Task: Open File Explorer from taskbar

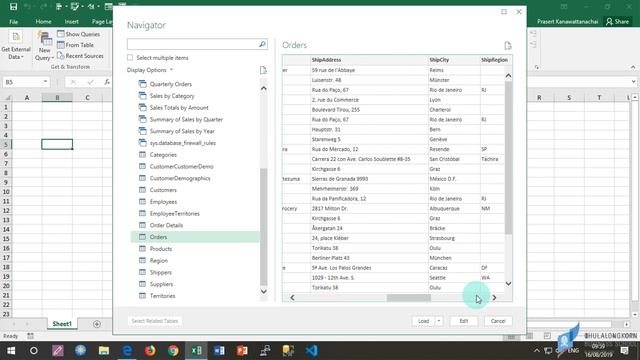Action: pyautogui.click(x=104, y=351)
